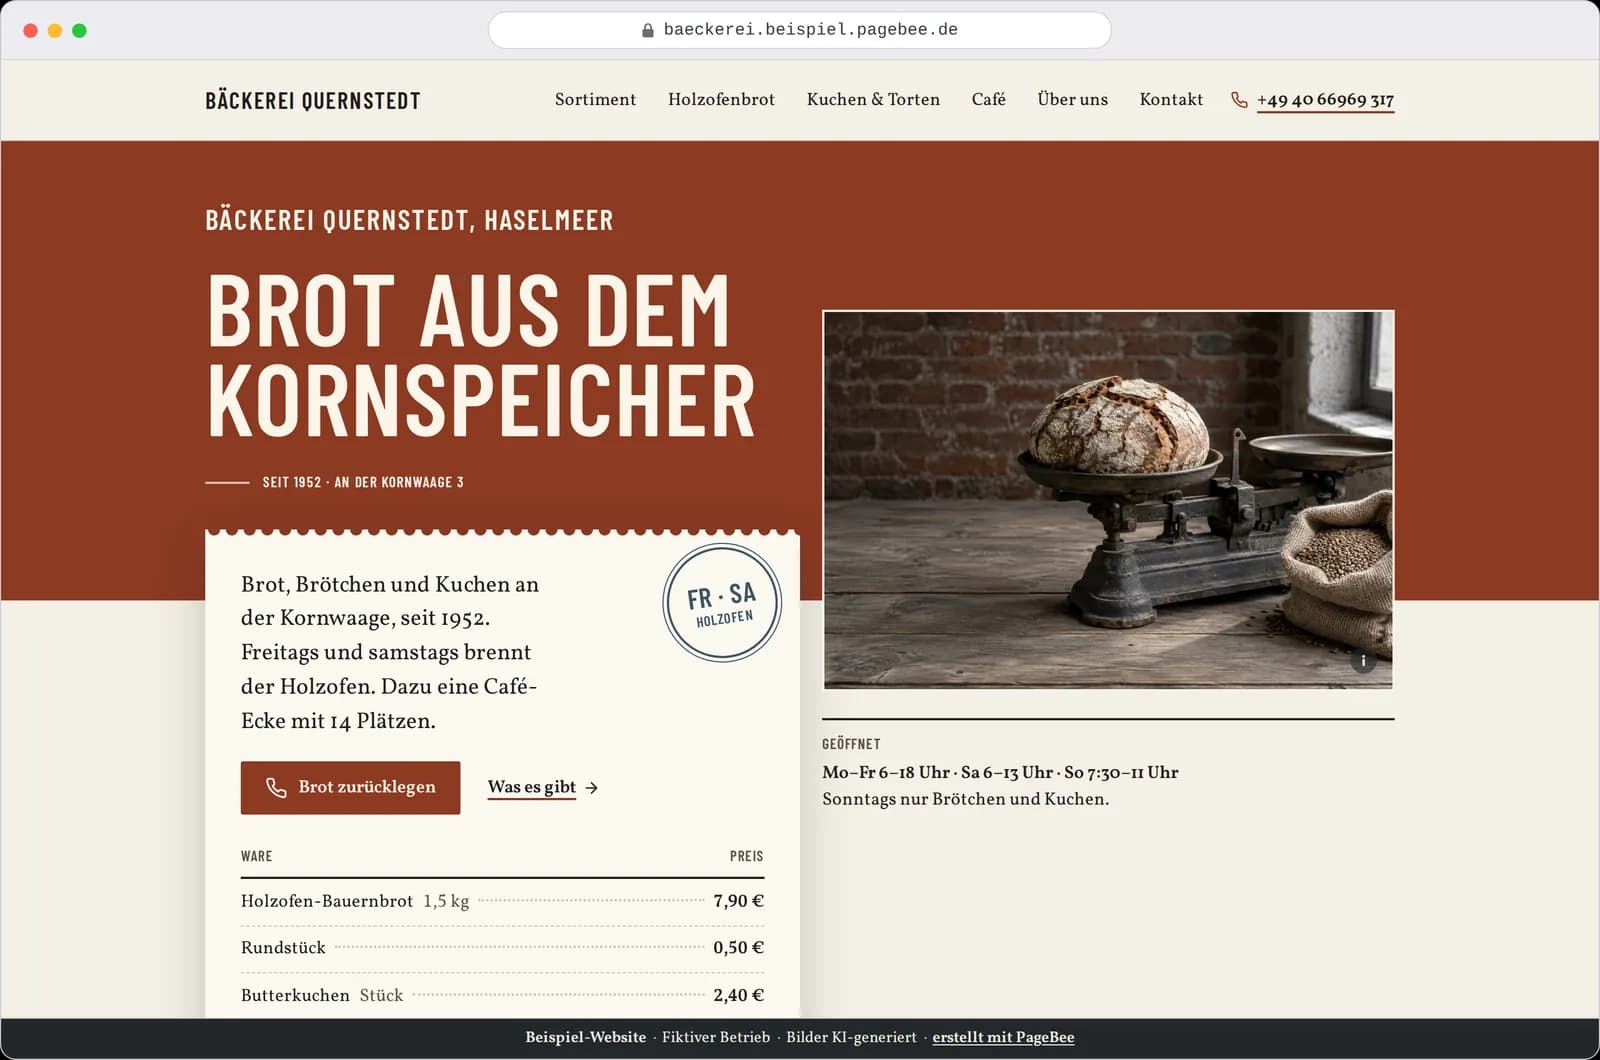Image resolution: width=1600 pixels, height=1060 pixels.
Task: Click Seit 1952 · An der Kornwaage 3
Action: (363, 482)
